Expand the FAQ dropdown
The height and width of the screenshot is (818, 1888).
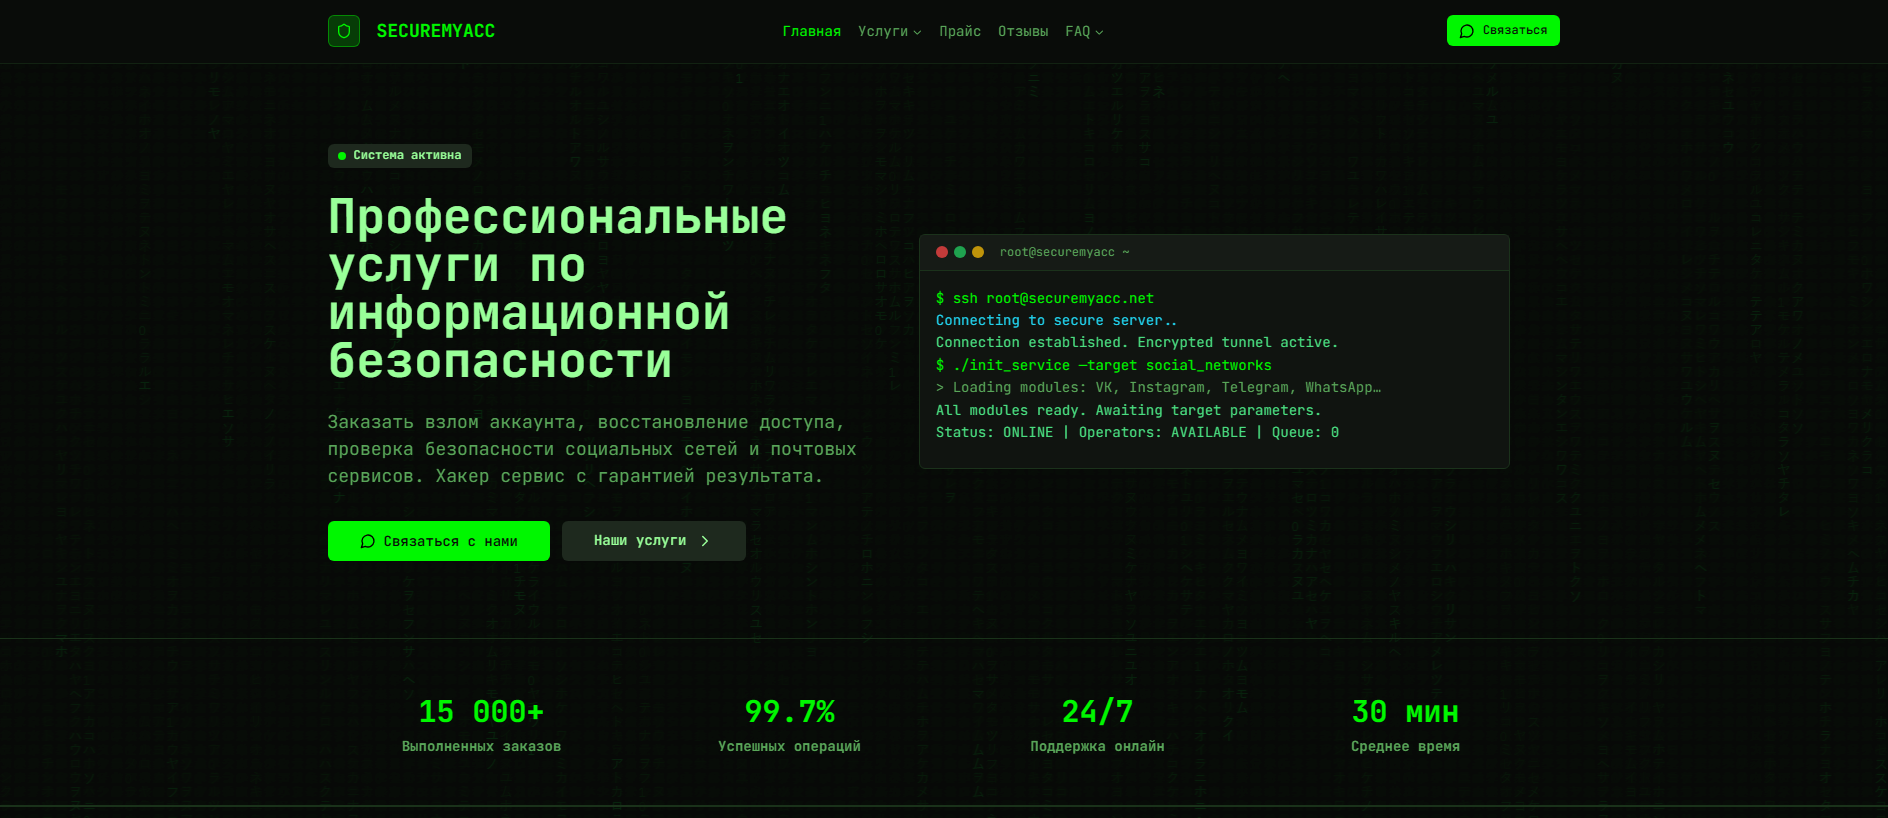[1084, 31]
